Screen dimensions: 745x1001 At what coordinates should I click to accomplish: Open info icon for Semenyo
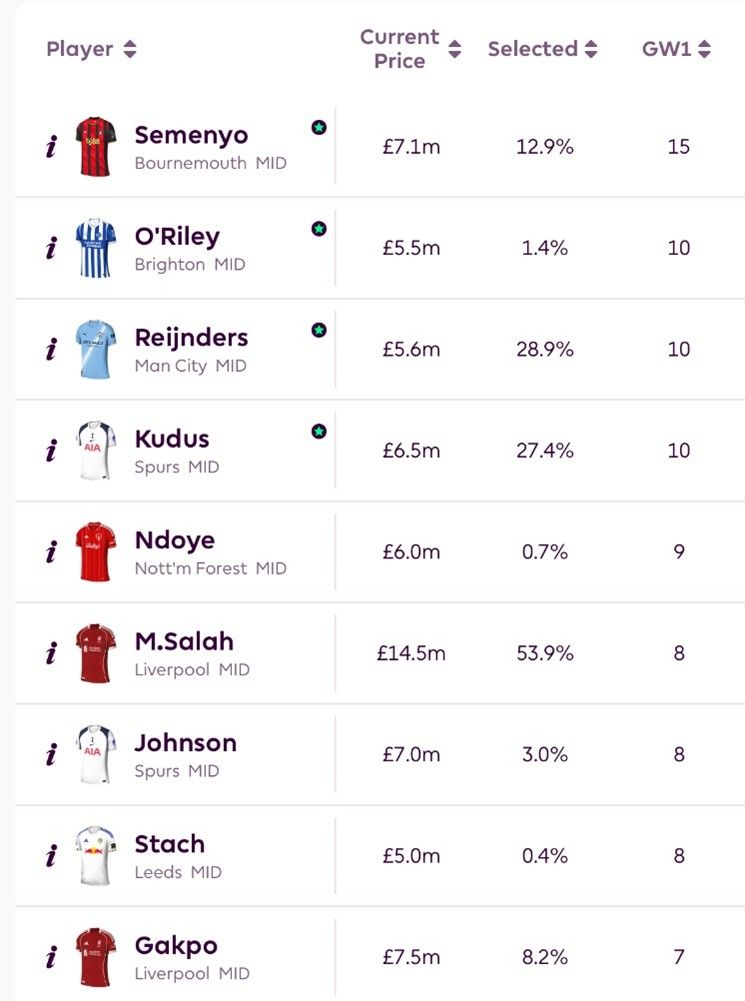[x=51, y=147]
